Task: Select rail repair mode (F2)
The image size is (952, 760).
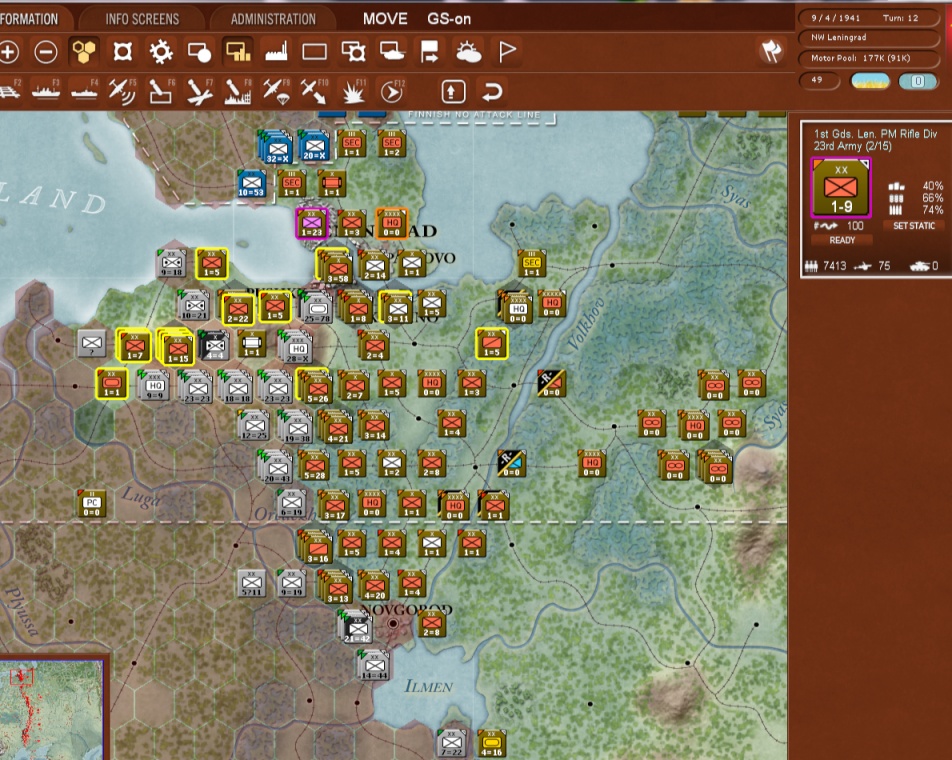Action: pos(8,91)
